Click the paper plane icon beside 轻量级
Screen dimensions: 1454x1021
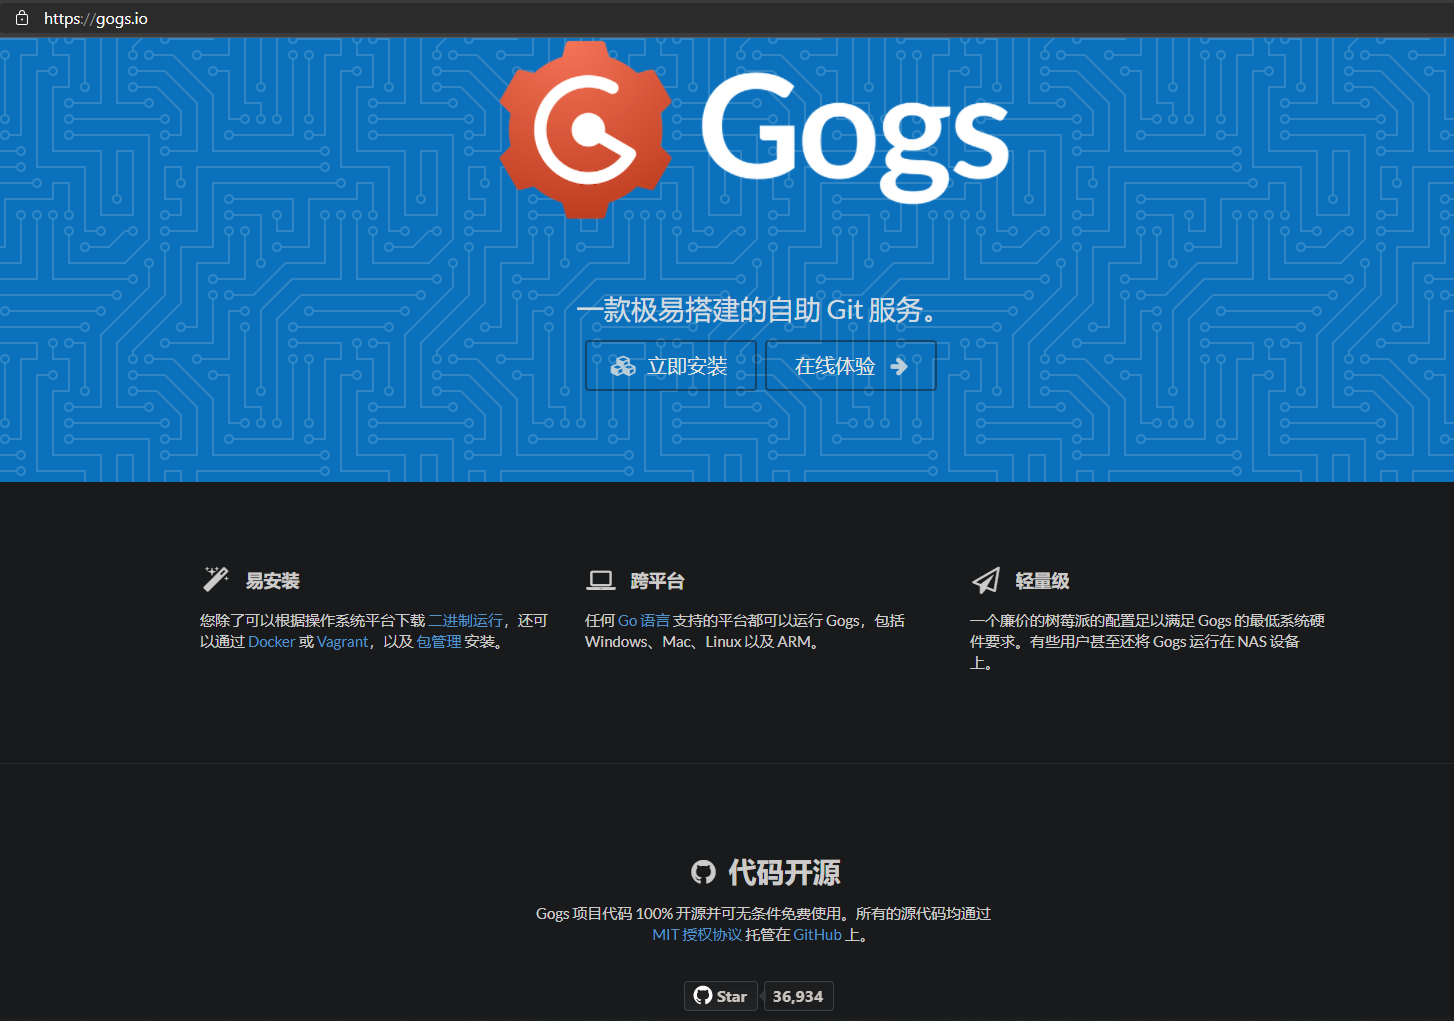point(986,580)
